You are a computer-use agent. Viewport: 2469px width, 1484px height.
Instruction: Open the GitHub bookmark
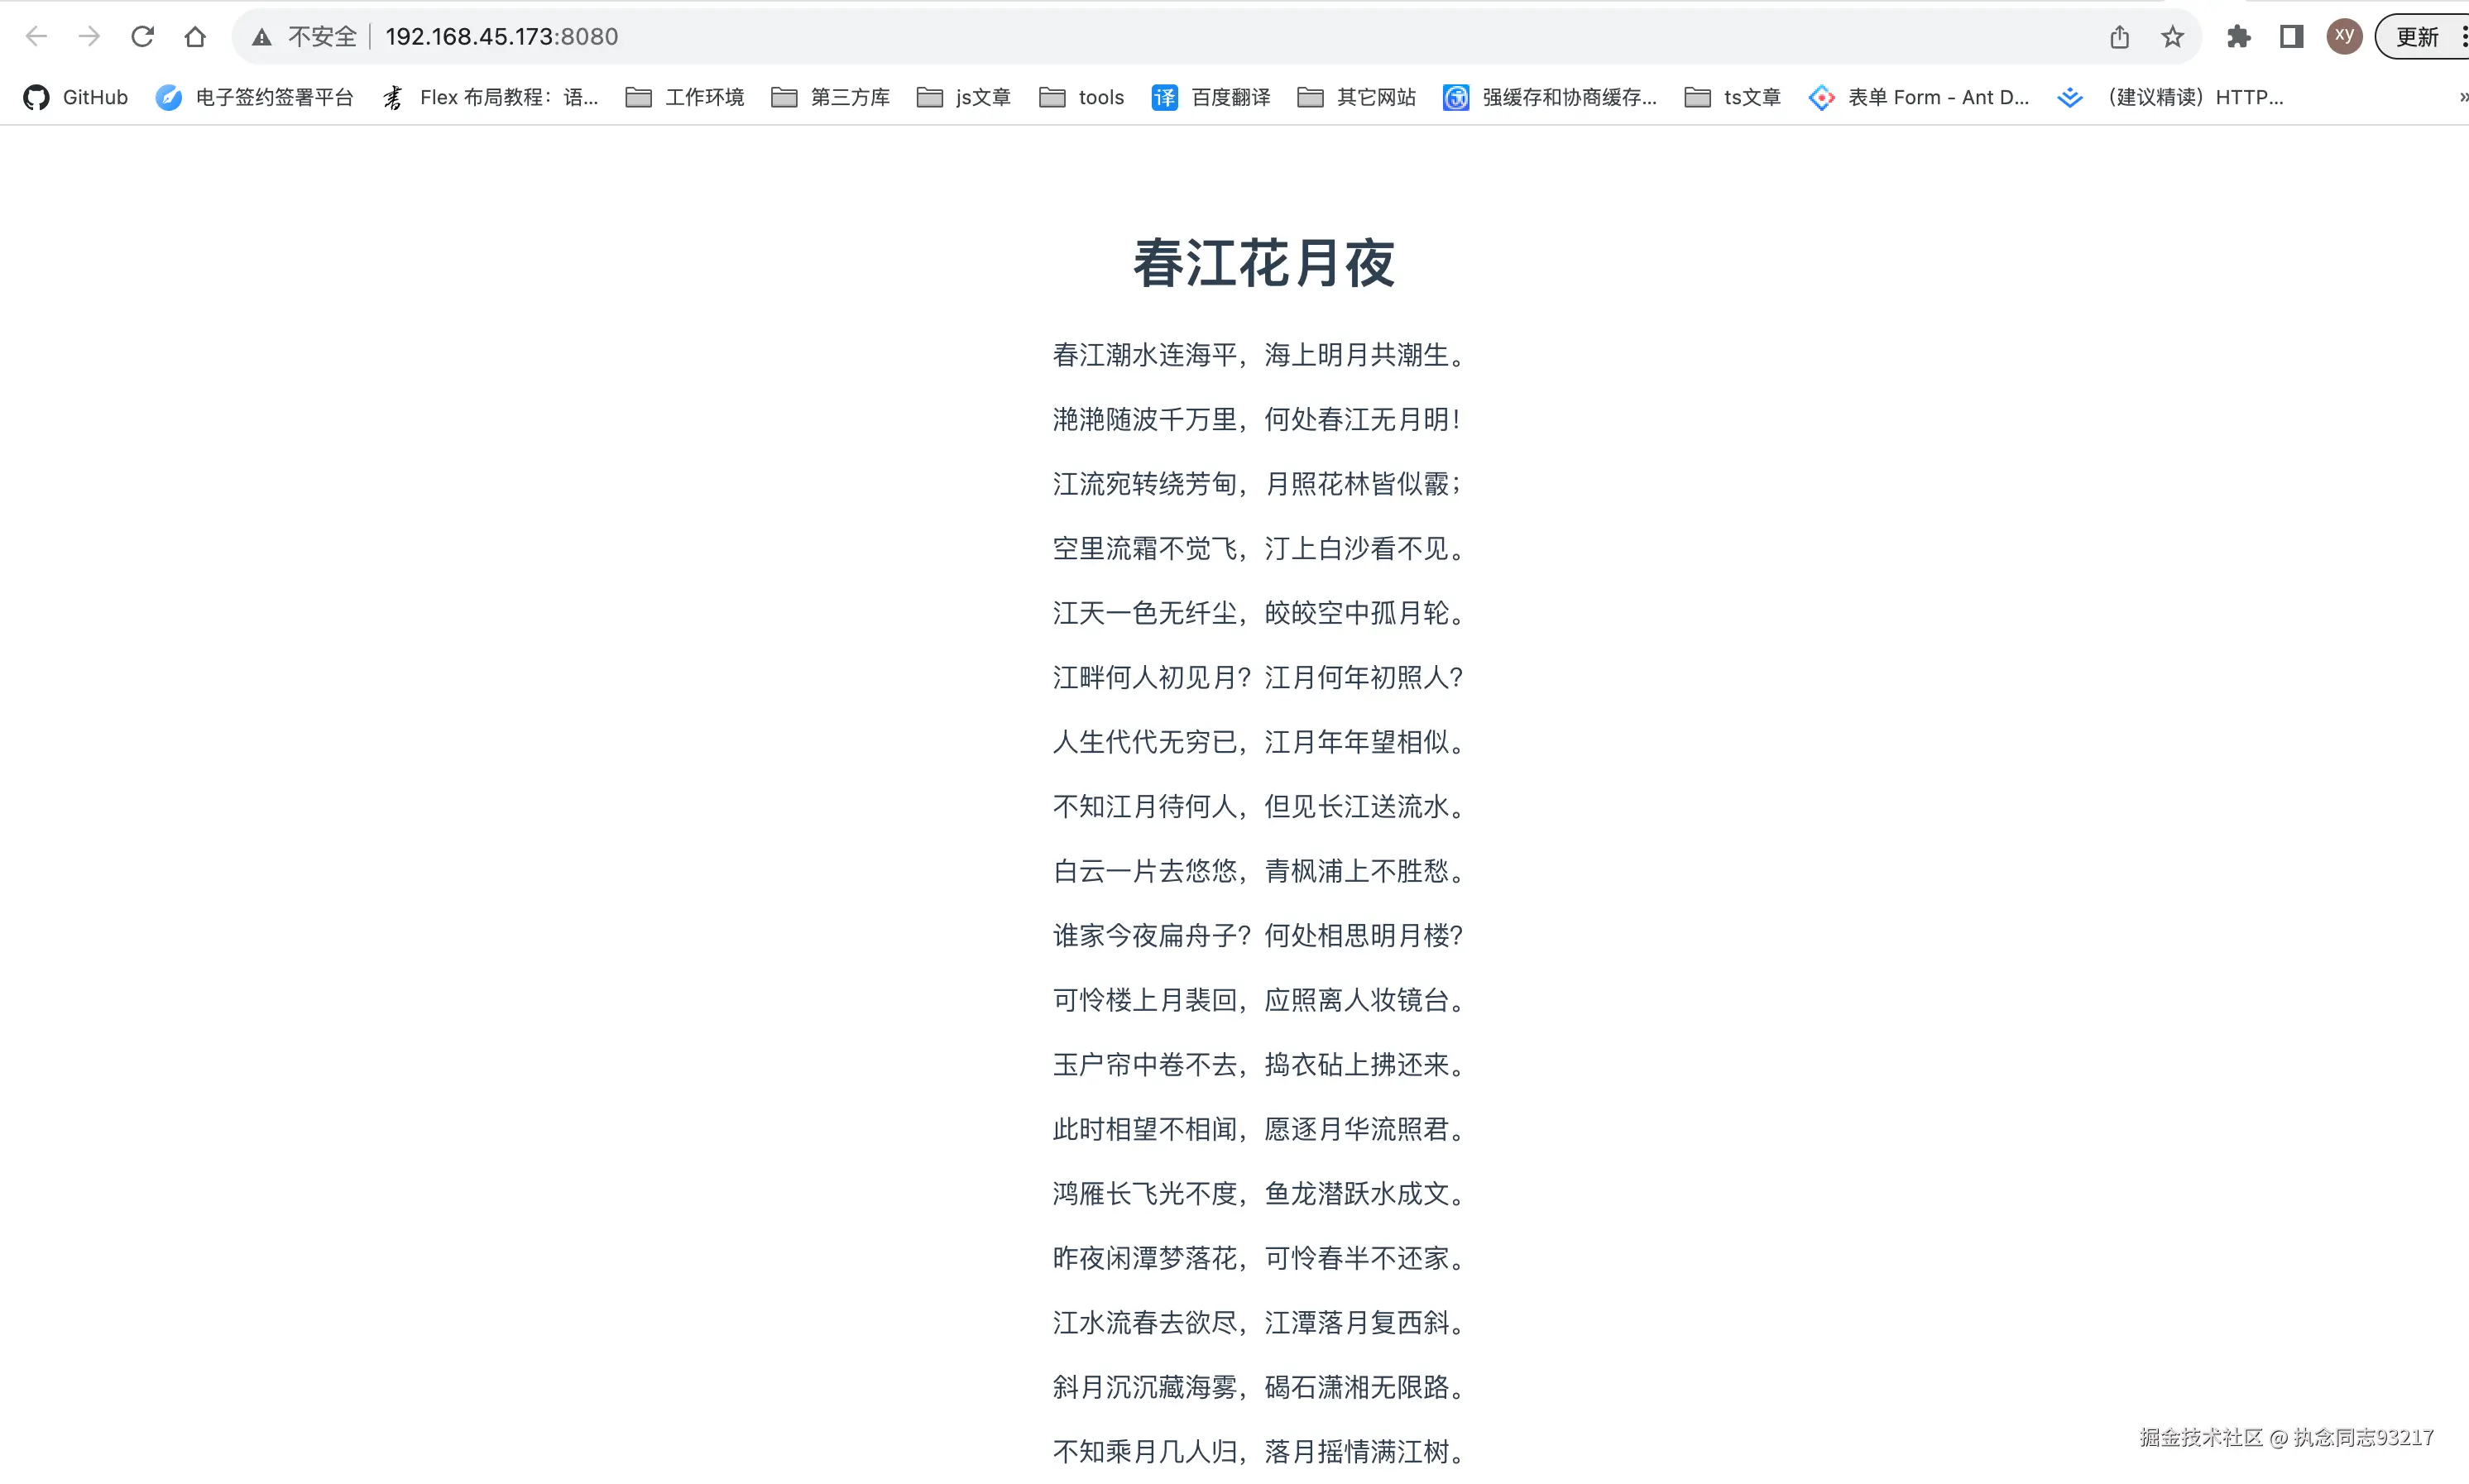(x=76, y=97)
